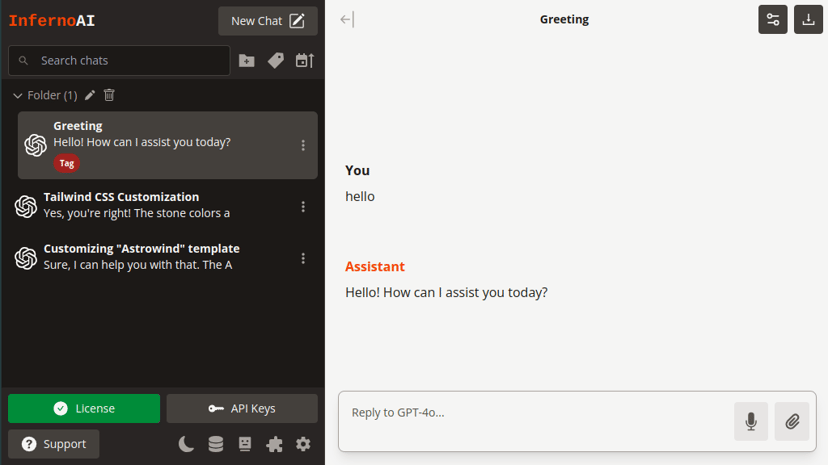
Task: Open options menu for Greeting chat
Action: point(303,145)
